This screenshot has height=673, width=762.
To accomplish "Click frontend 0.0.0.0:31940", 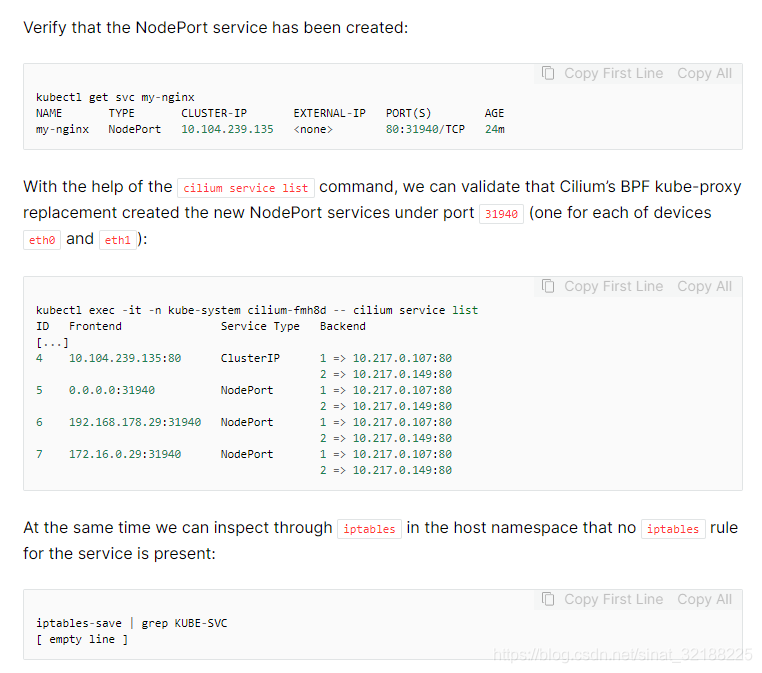I will click(112, 390).
